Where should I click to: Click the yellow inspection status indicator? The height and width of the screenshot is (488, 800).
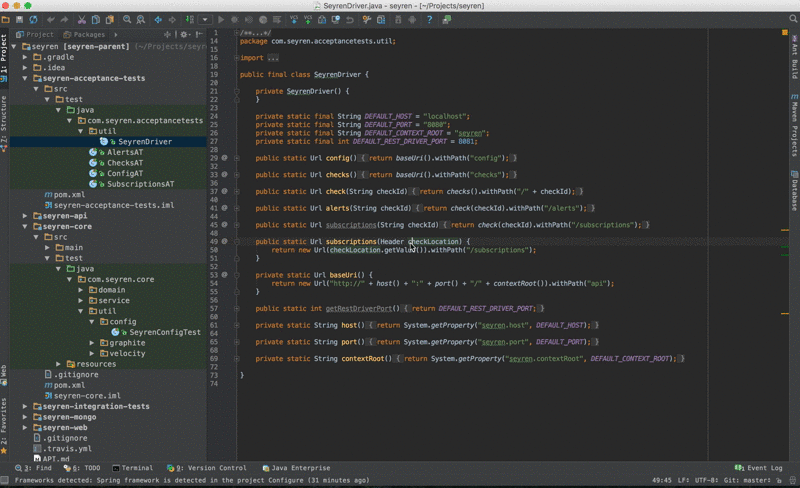coord(785,32)
